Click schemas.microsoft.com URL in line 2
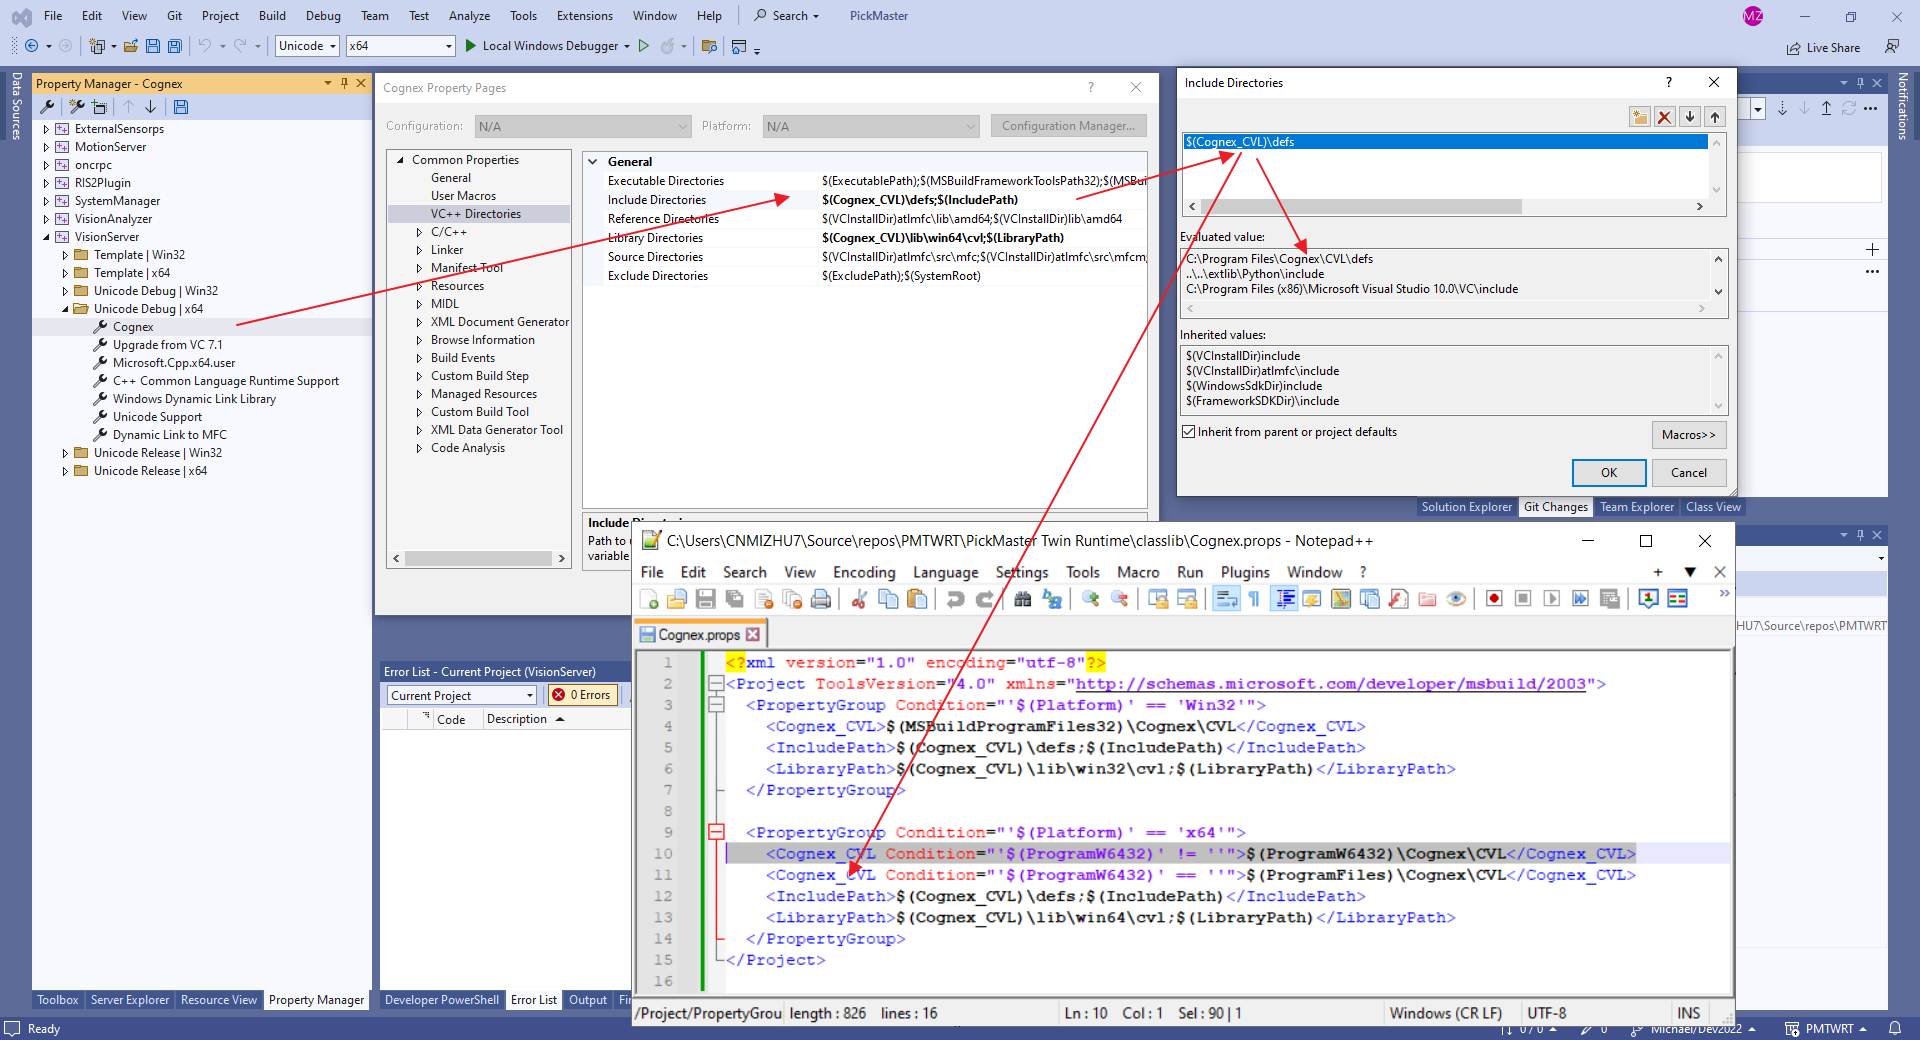Screen dimensions: 1920x1040 point(1330,684)
